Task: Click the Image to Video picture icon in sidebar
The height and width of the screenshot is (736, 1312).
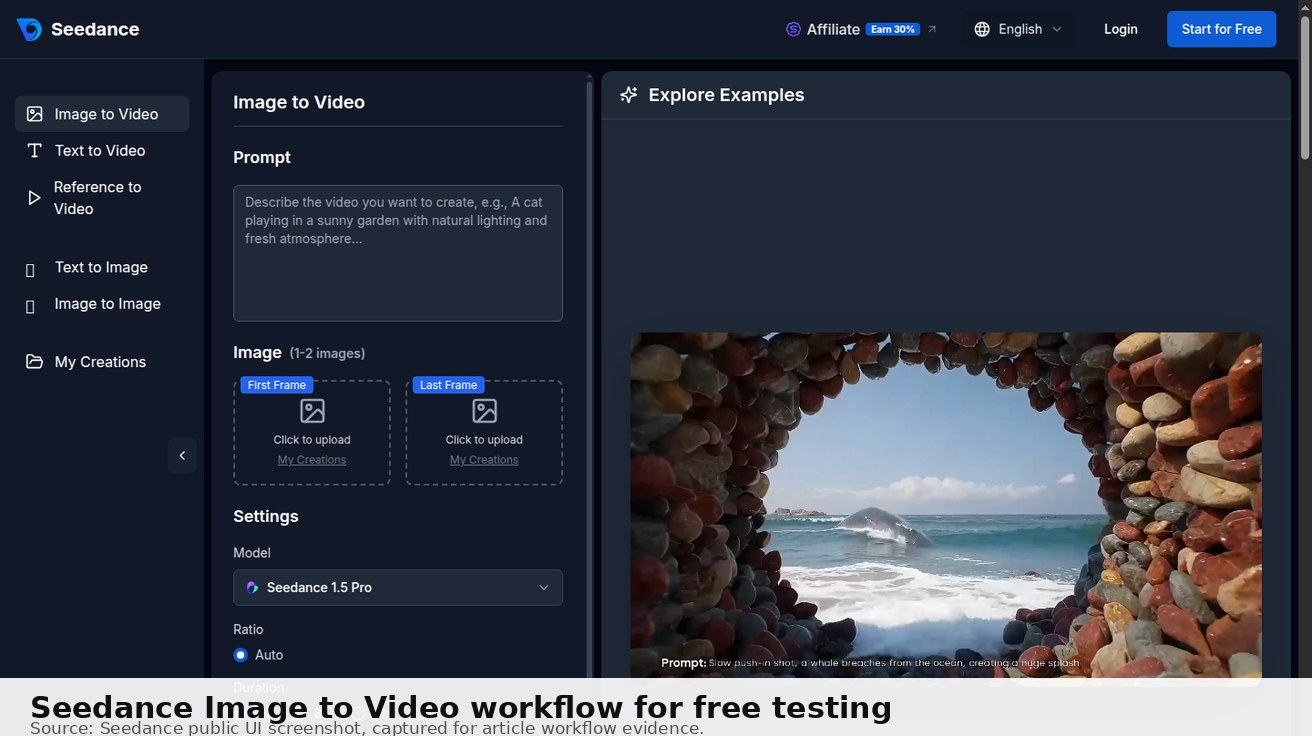Action: pos(34,114)
